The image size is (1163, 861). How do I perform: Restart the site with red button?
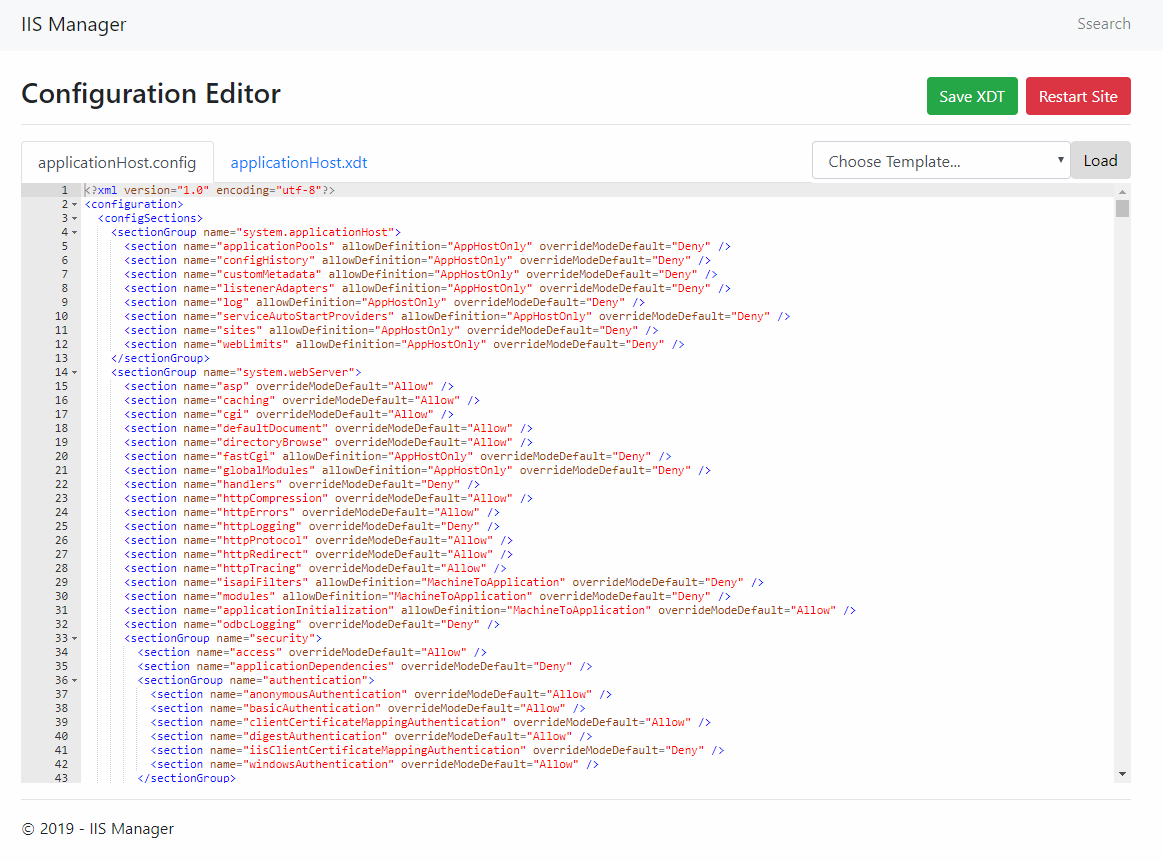point(1078,96)
